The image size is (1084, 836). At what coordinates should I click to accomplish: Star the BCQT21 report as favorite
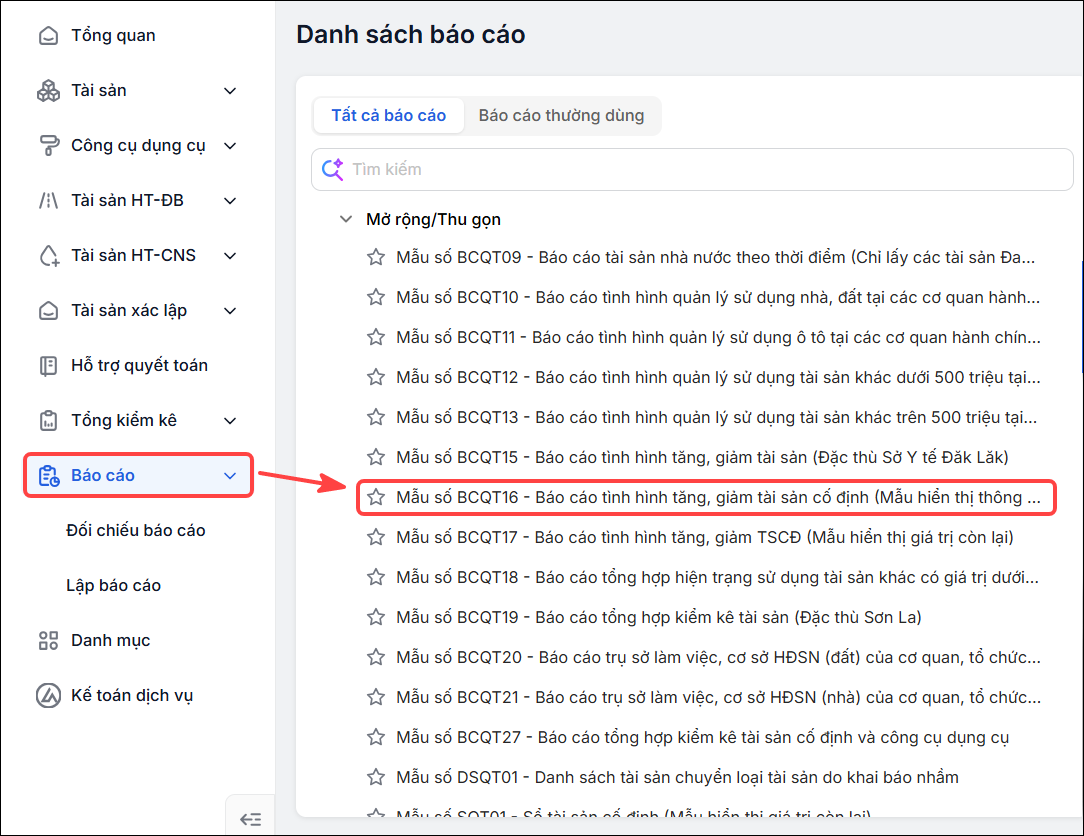click(376, 697)
